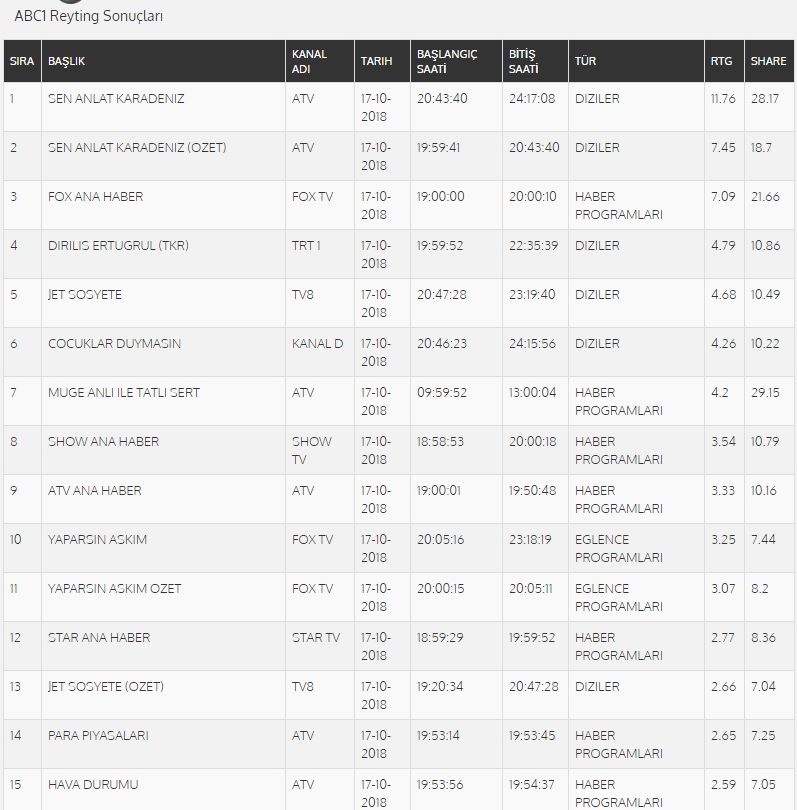Select the SEN ANLAT KARADENIZ title cell
797x810 pixels.
(x=116, y=99)
